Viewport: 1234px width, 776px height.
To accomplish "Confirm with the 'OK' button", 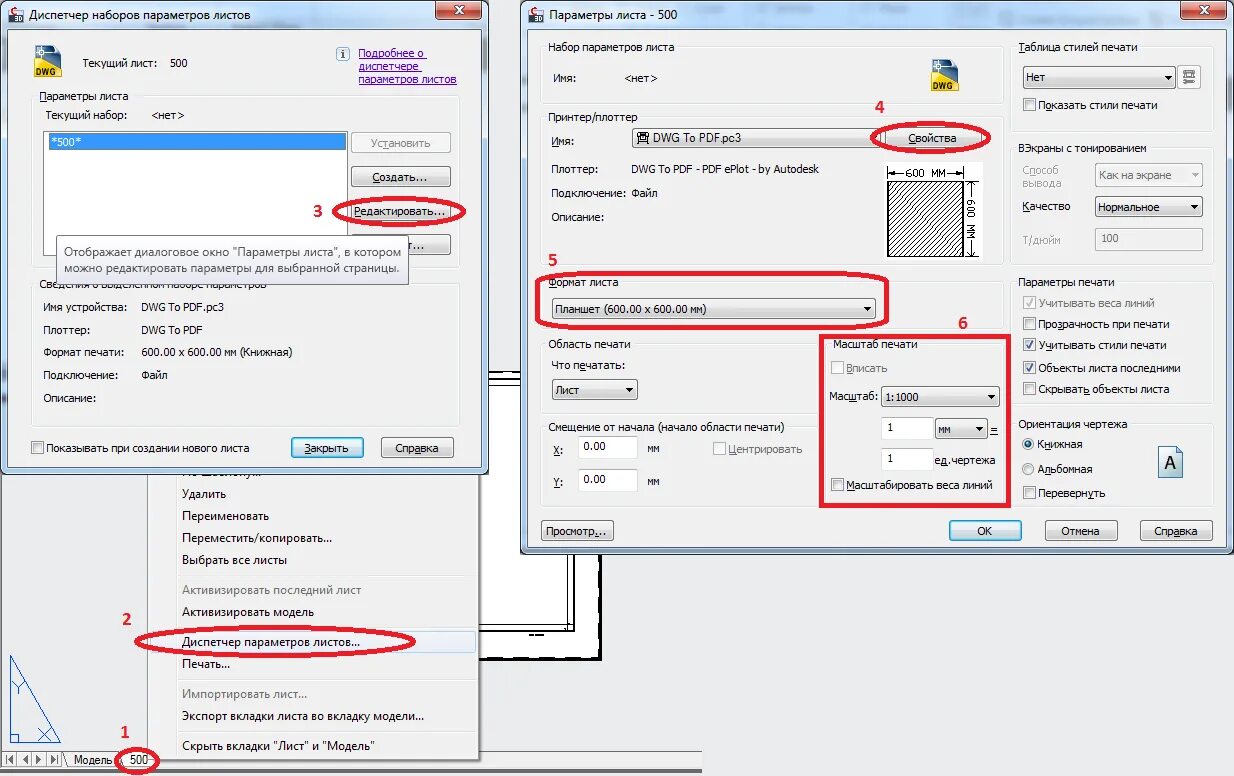I will click(x=985, y=531).
